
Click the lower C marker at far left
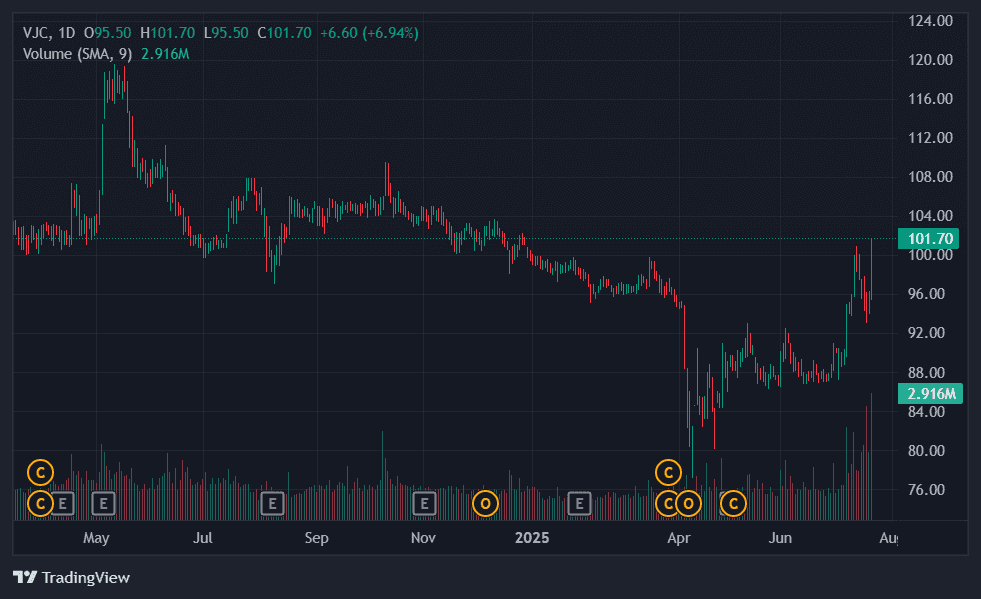click(40, 503)
